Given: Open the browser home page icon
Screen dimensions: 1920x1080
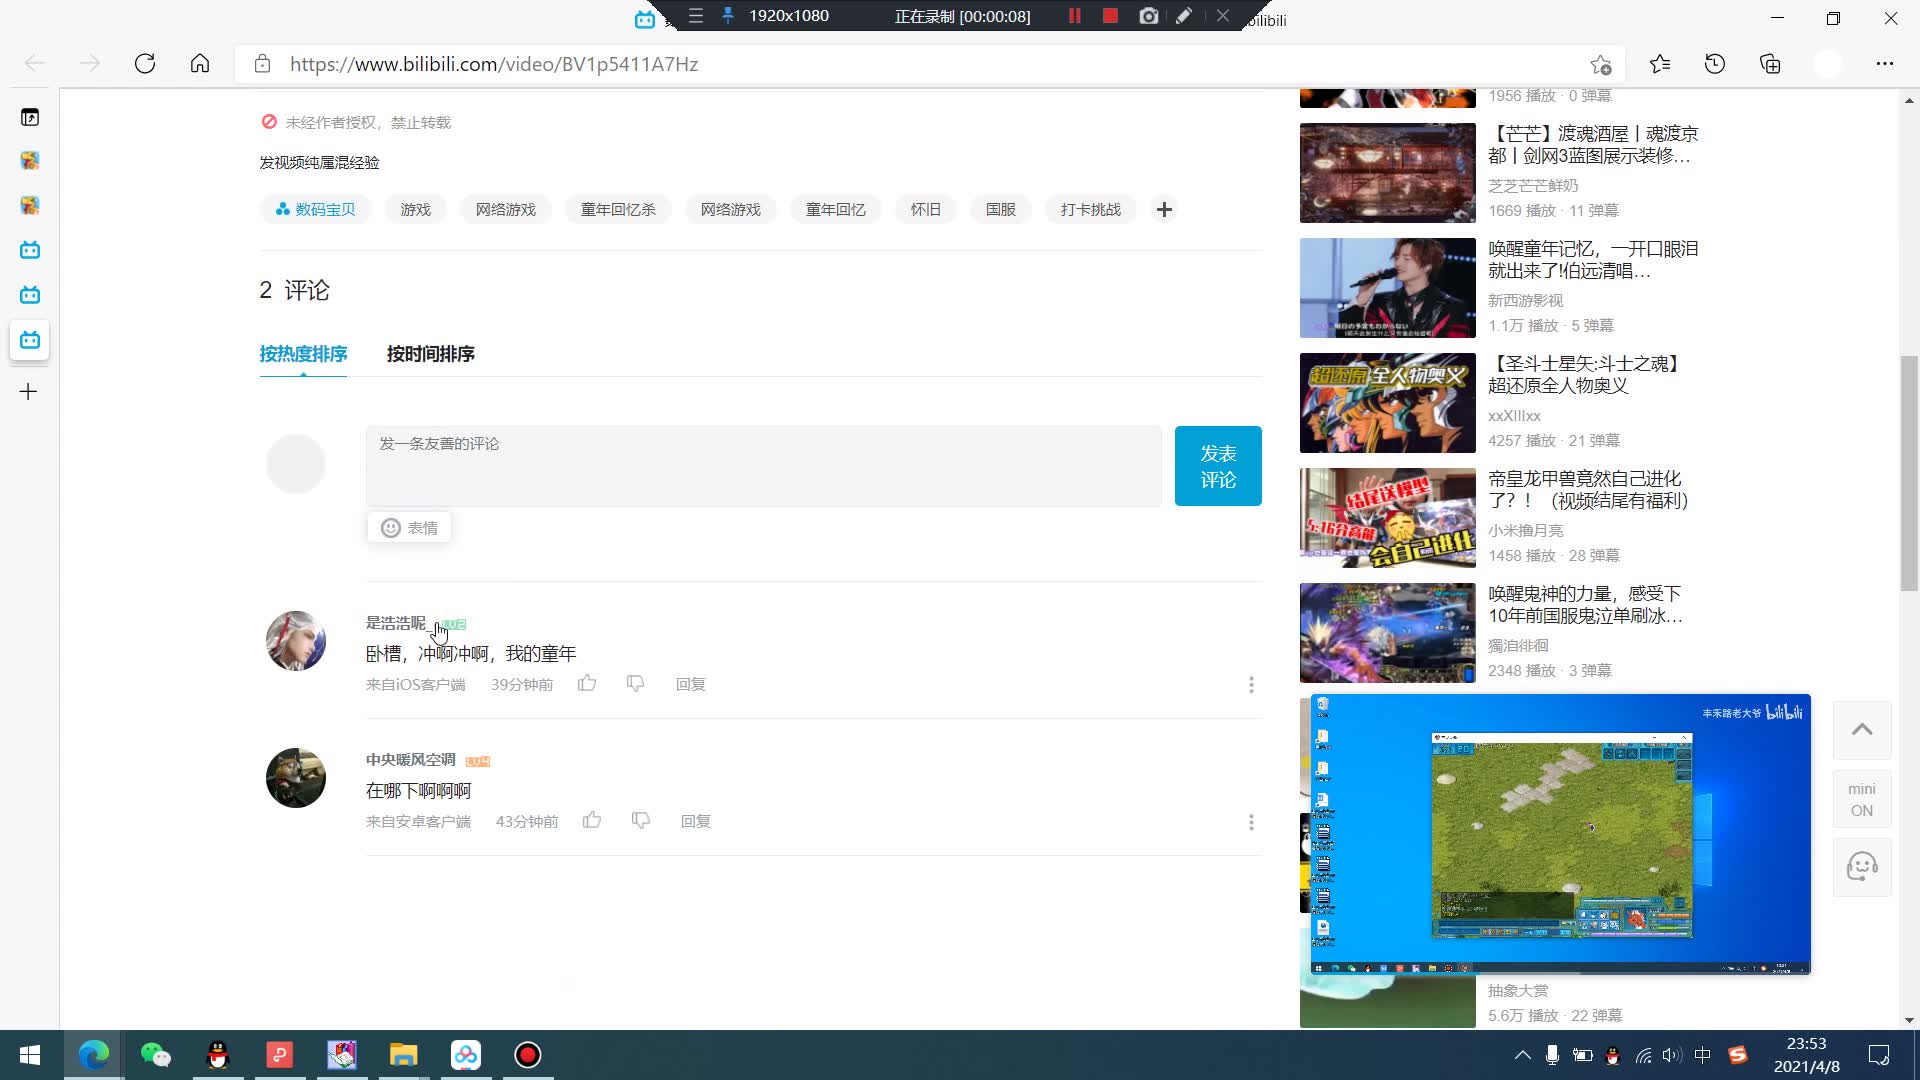Looking at the screenshot, I should tap(200, 64).
